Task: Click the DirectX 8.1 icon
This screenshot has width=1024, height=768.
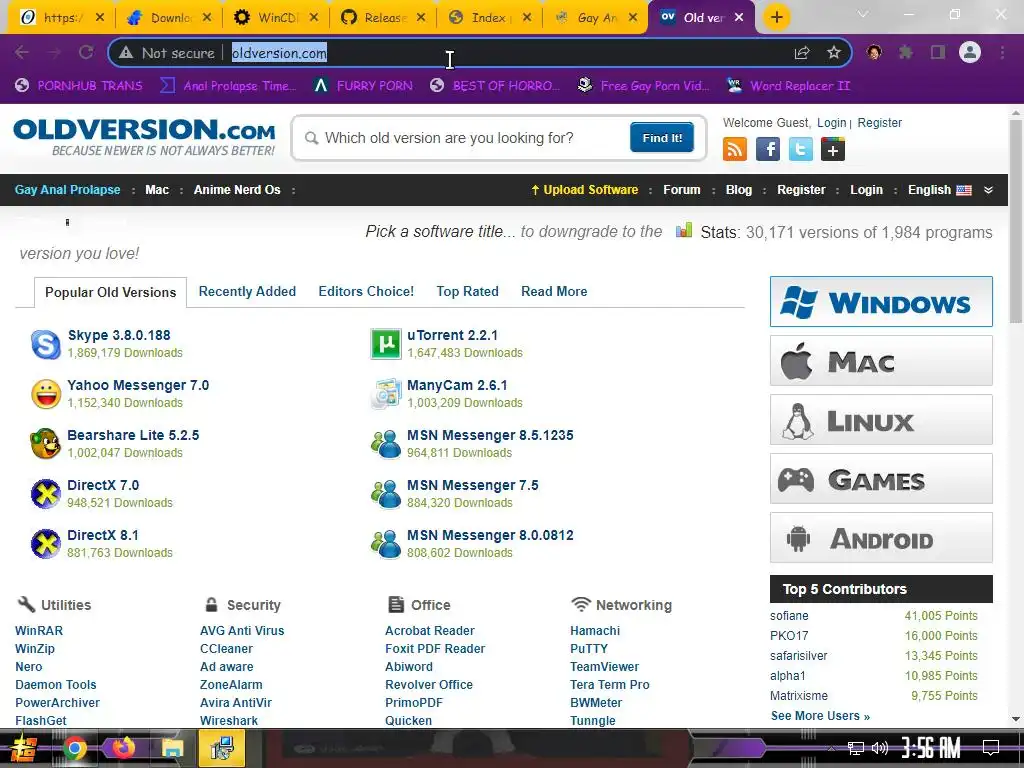Action: tap(46, 544)
